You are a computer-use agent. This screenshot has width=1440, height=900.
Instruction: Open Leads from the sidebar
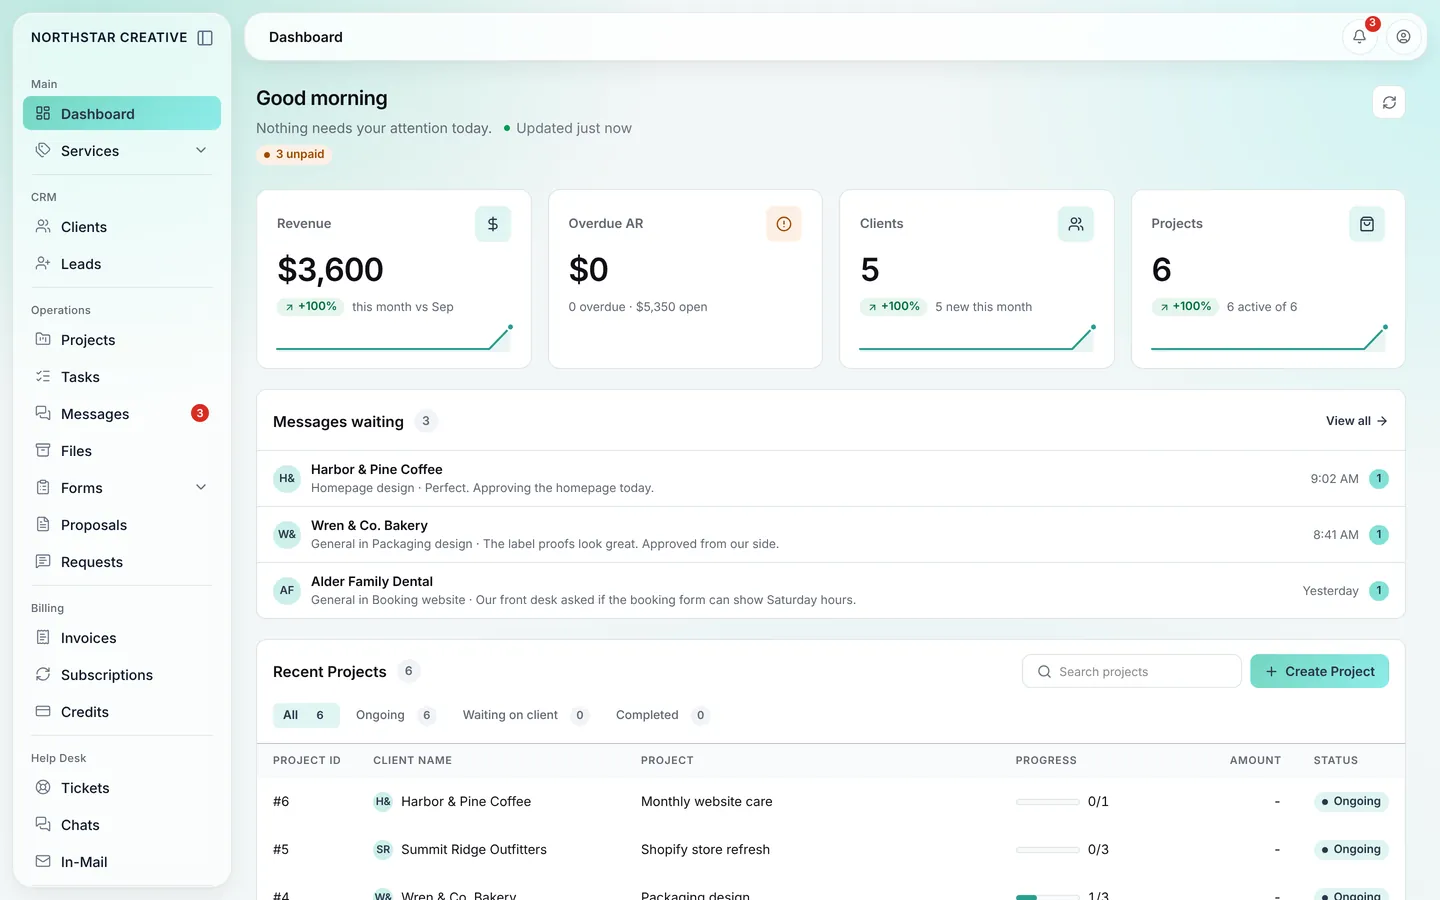pyautogui.click(x=122, y=264)
